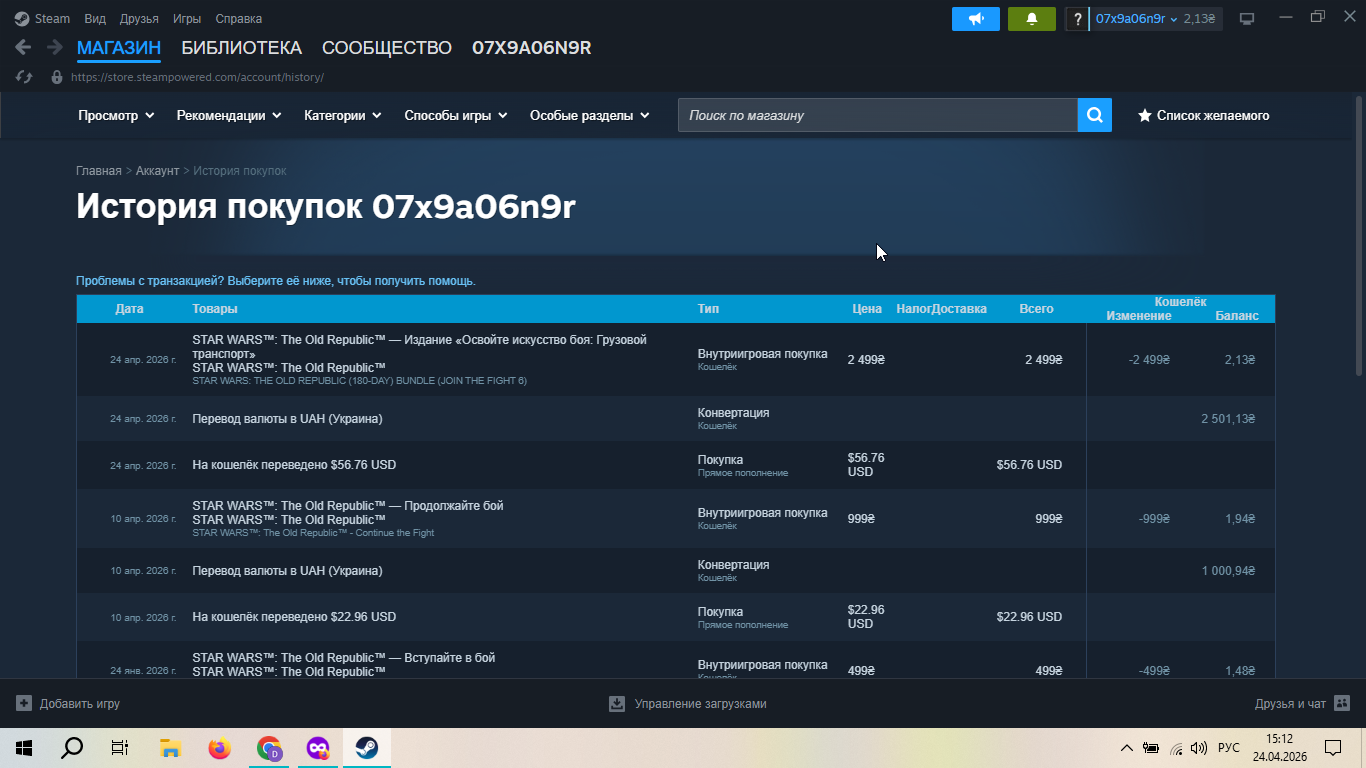Select the 10 апр. currency conversion to UAH row
The image size is (1366, 768).
pyautogui.click(x=676, y=571)
